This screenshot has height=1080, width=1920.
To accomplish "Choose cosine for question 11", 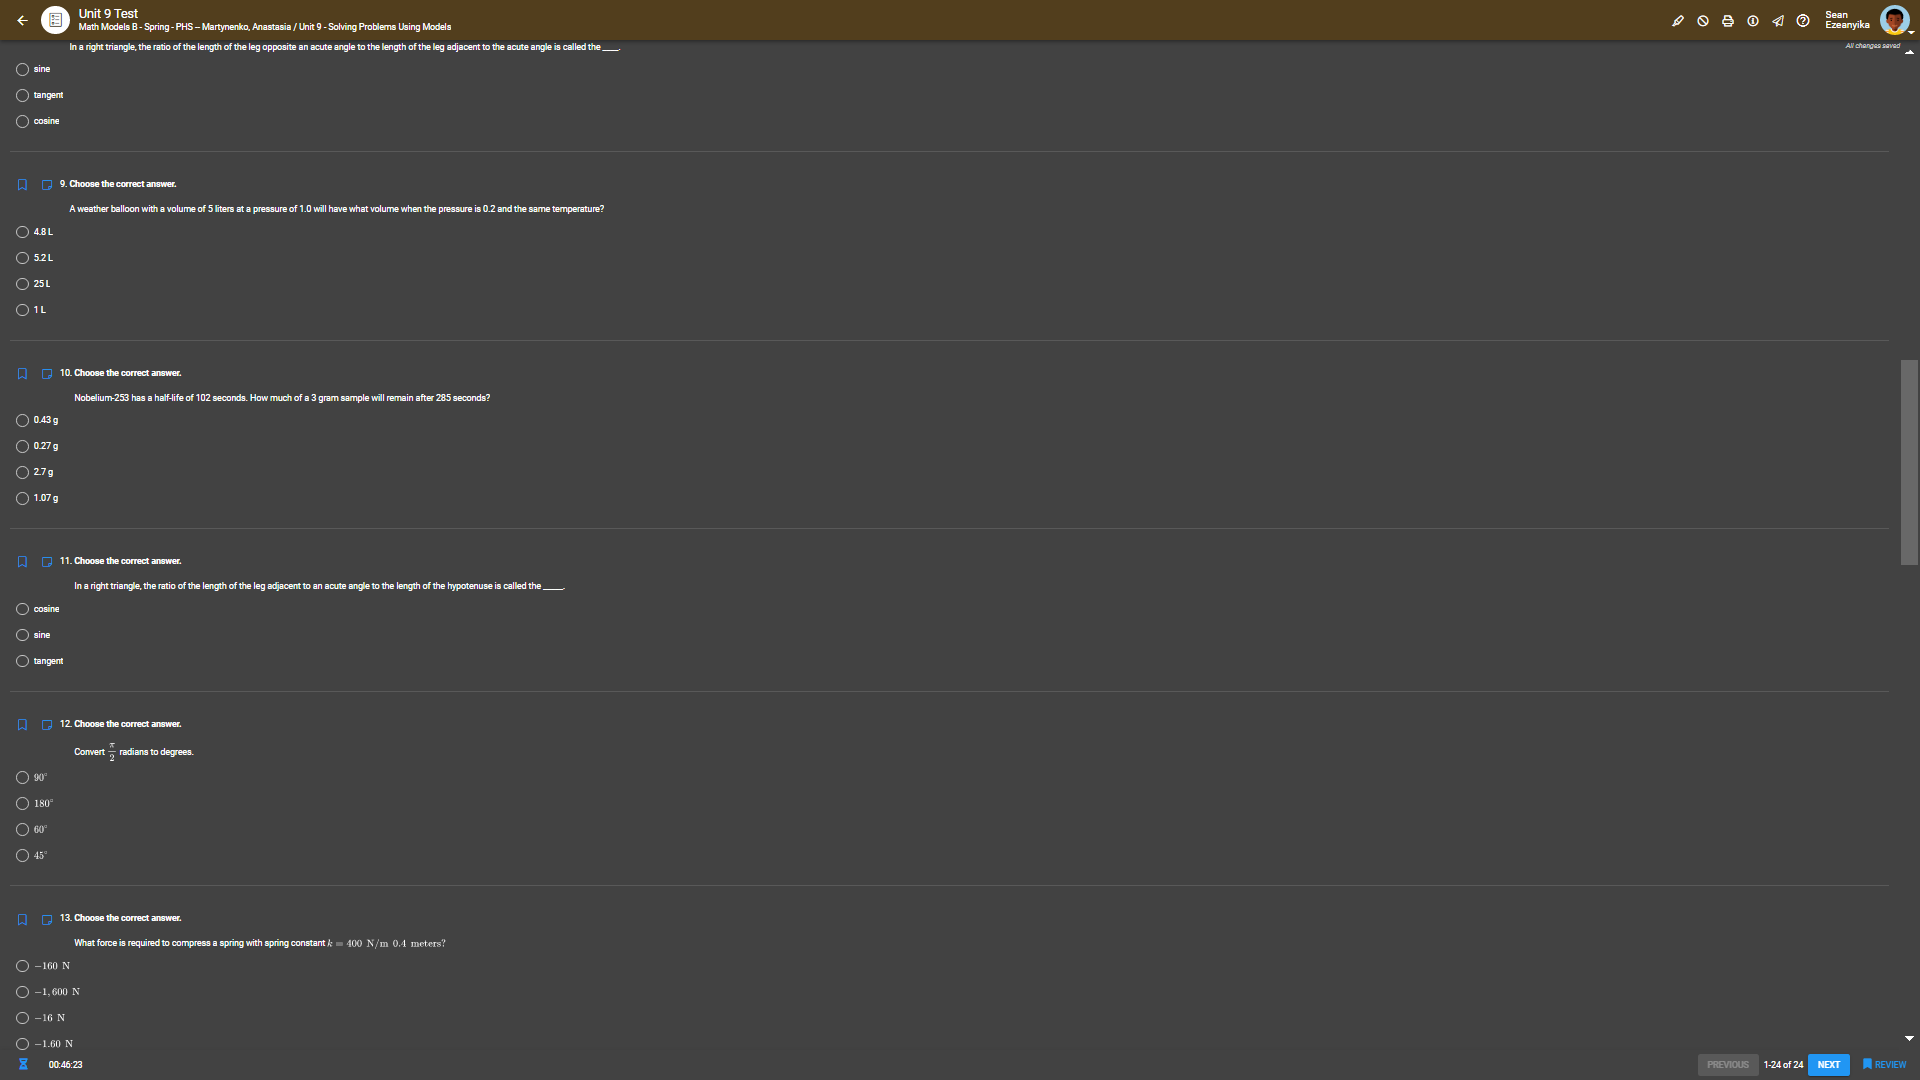I will tap(22, 609).
